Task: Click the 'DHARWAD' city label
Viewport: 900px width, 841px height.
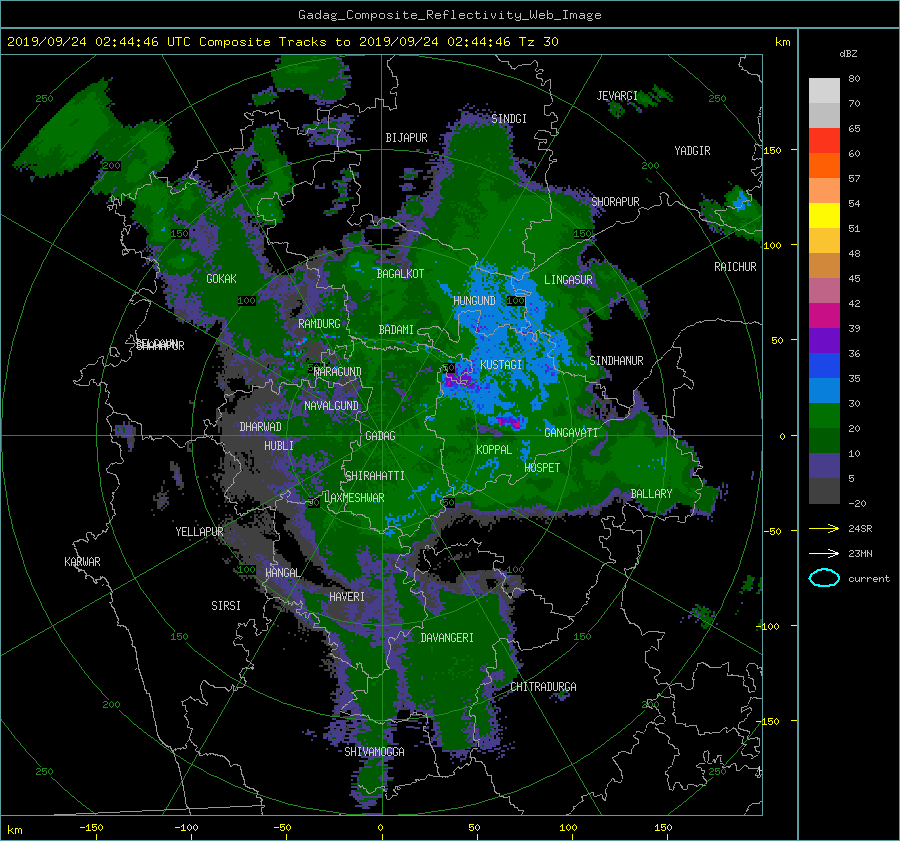Action: pyautogui.click(x=260, y=427)
